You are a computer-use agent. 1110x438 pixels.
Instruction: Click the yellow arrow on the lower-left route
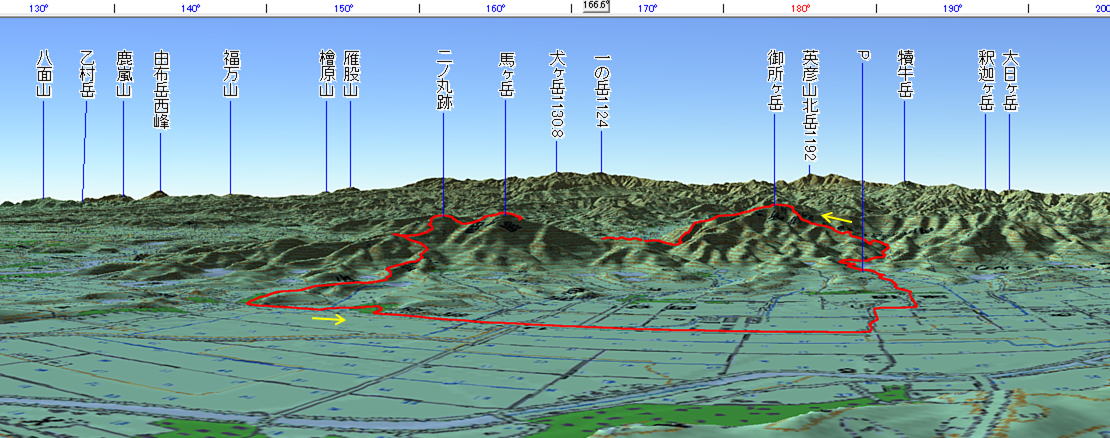pos(330,320)
